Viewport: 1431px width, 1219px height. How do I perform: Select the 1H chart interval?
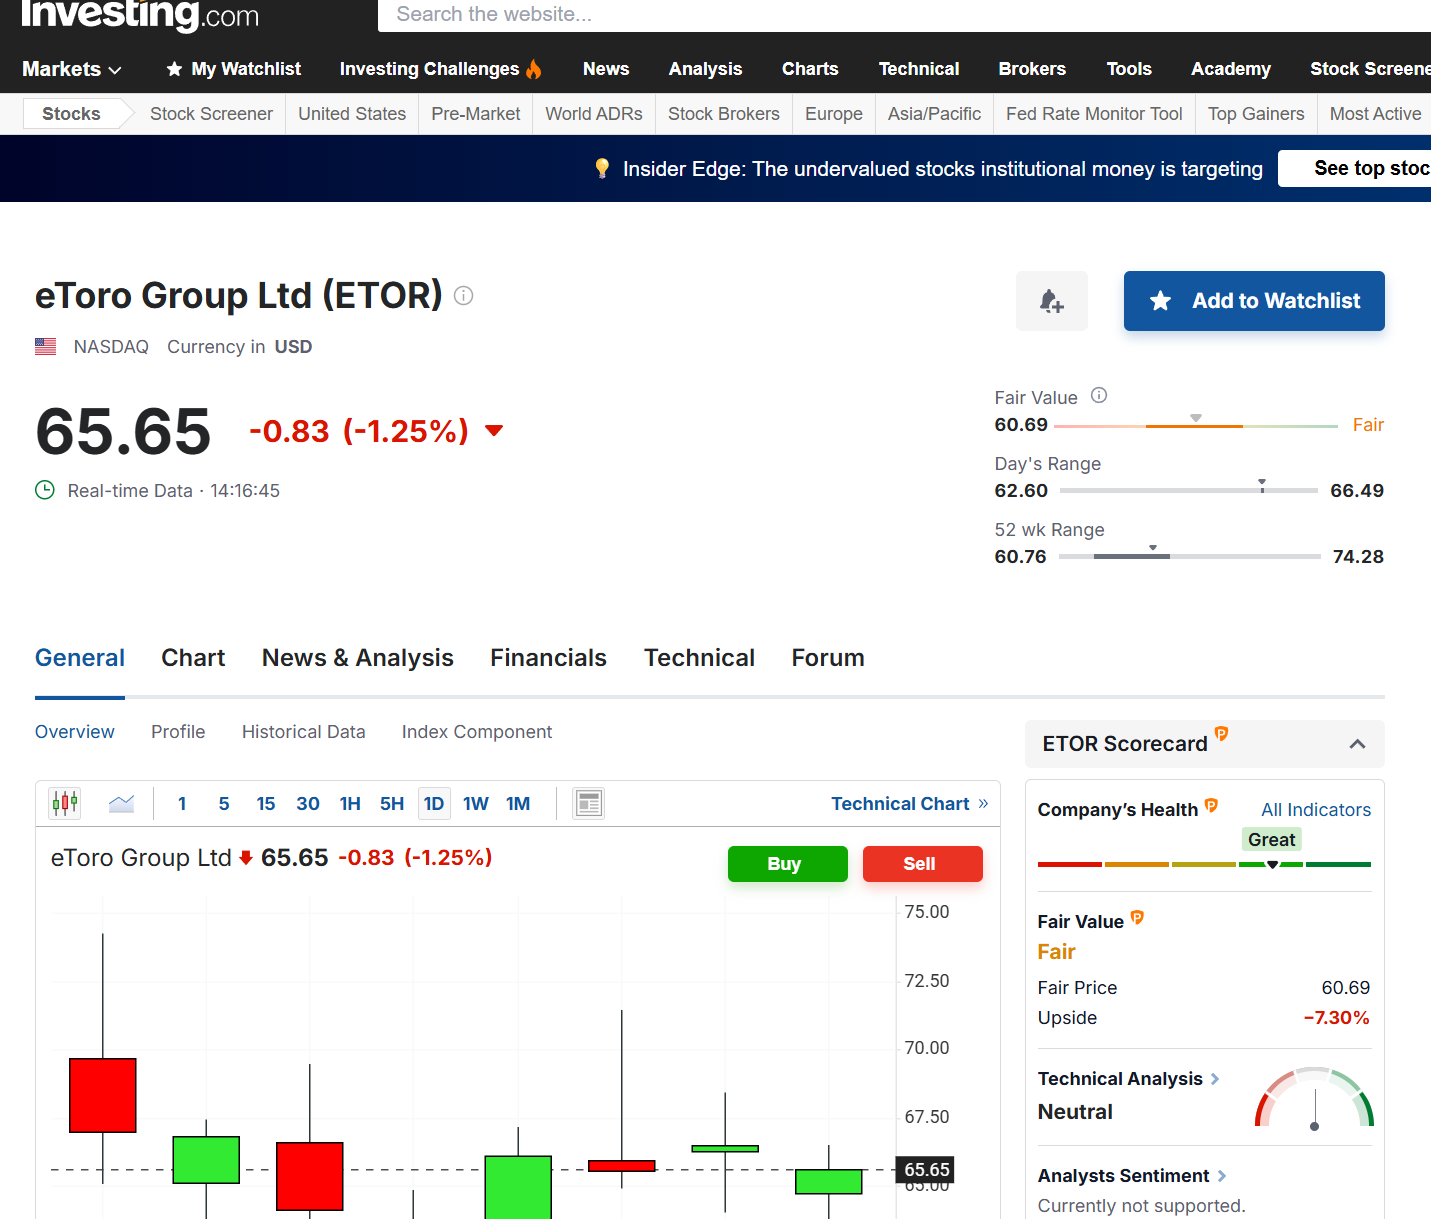tap(350, 804)
